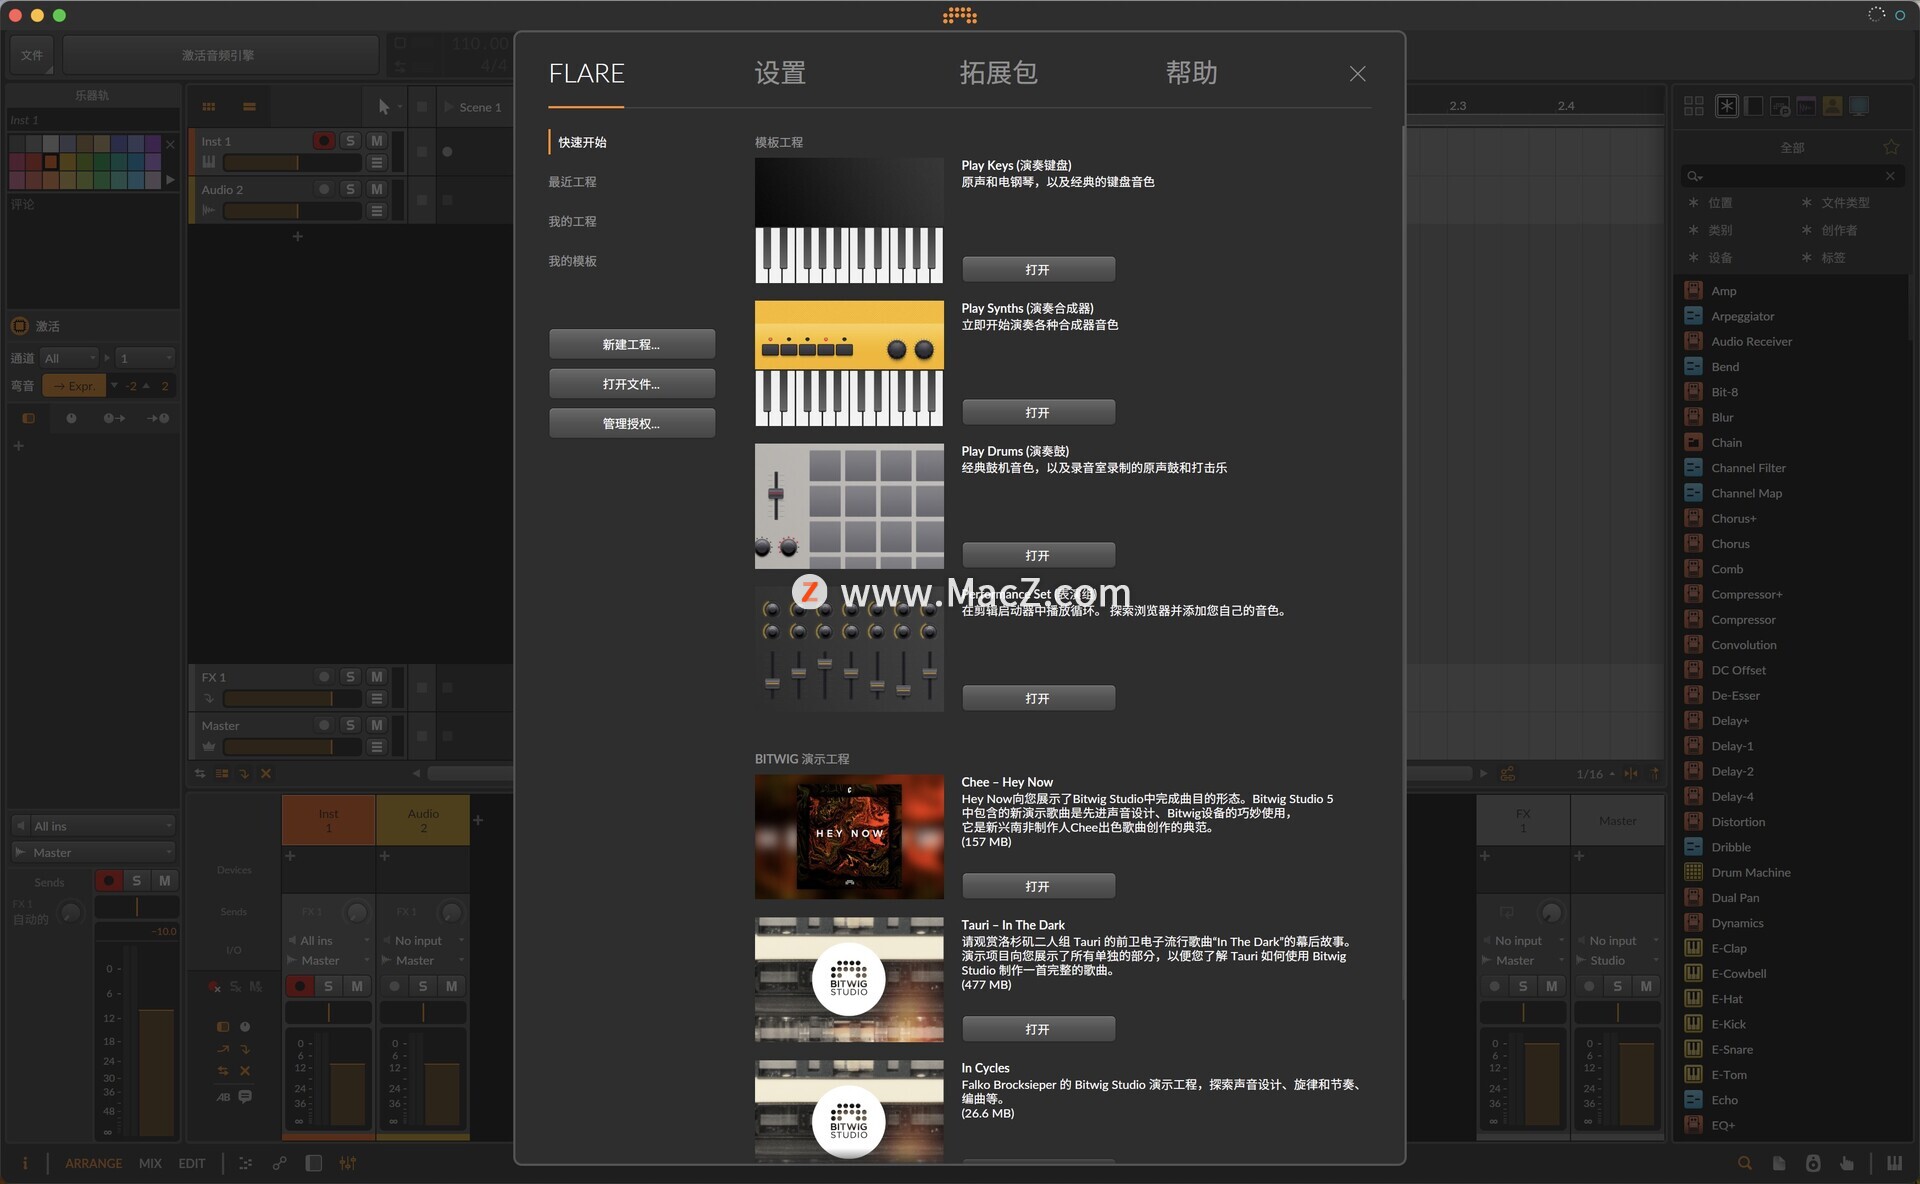Solo the Inst 1 track
The height and width of the screenshot is (1184, 1920).
pyautogui.click(x=350, y=141)
